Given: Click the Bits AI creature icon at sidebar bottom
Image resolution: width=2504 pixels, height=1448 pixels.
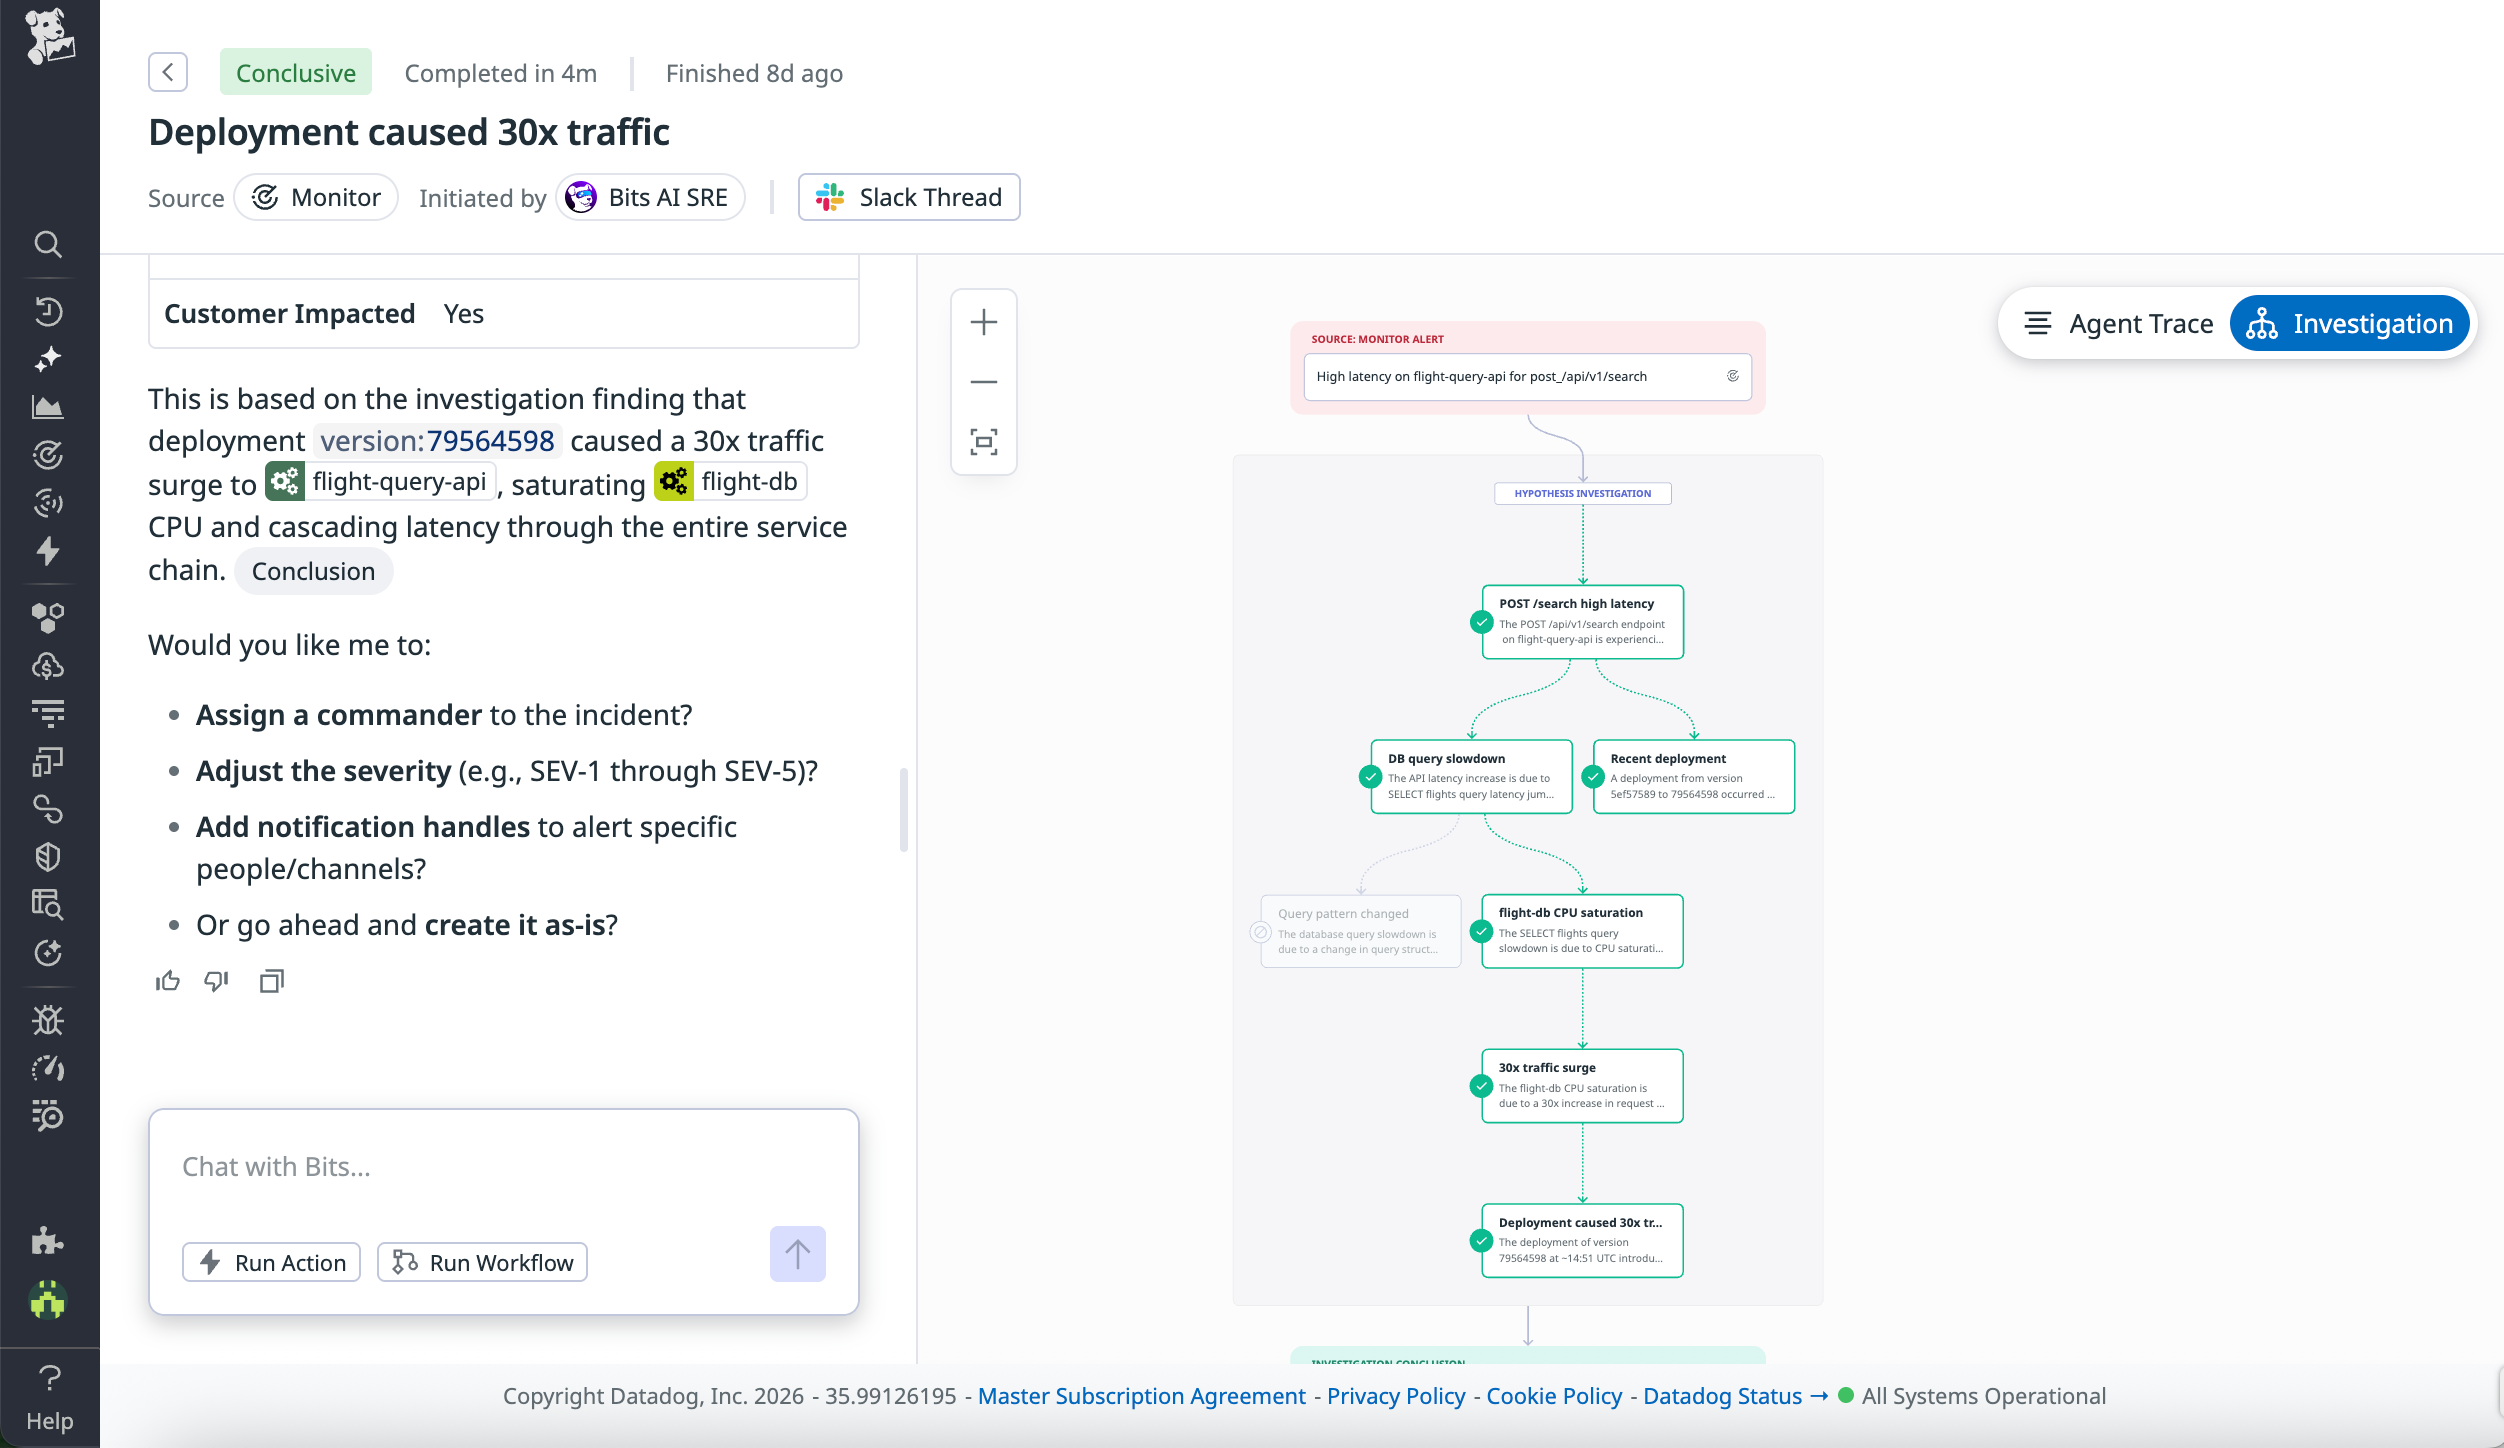Looking at the screenshot, I should 47,1300.
